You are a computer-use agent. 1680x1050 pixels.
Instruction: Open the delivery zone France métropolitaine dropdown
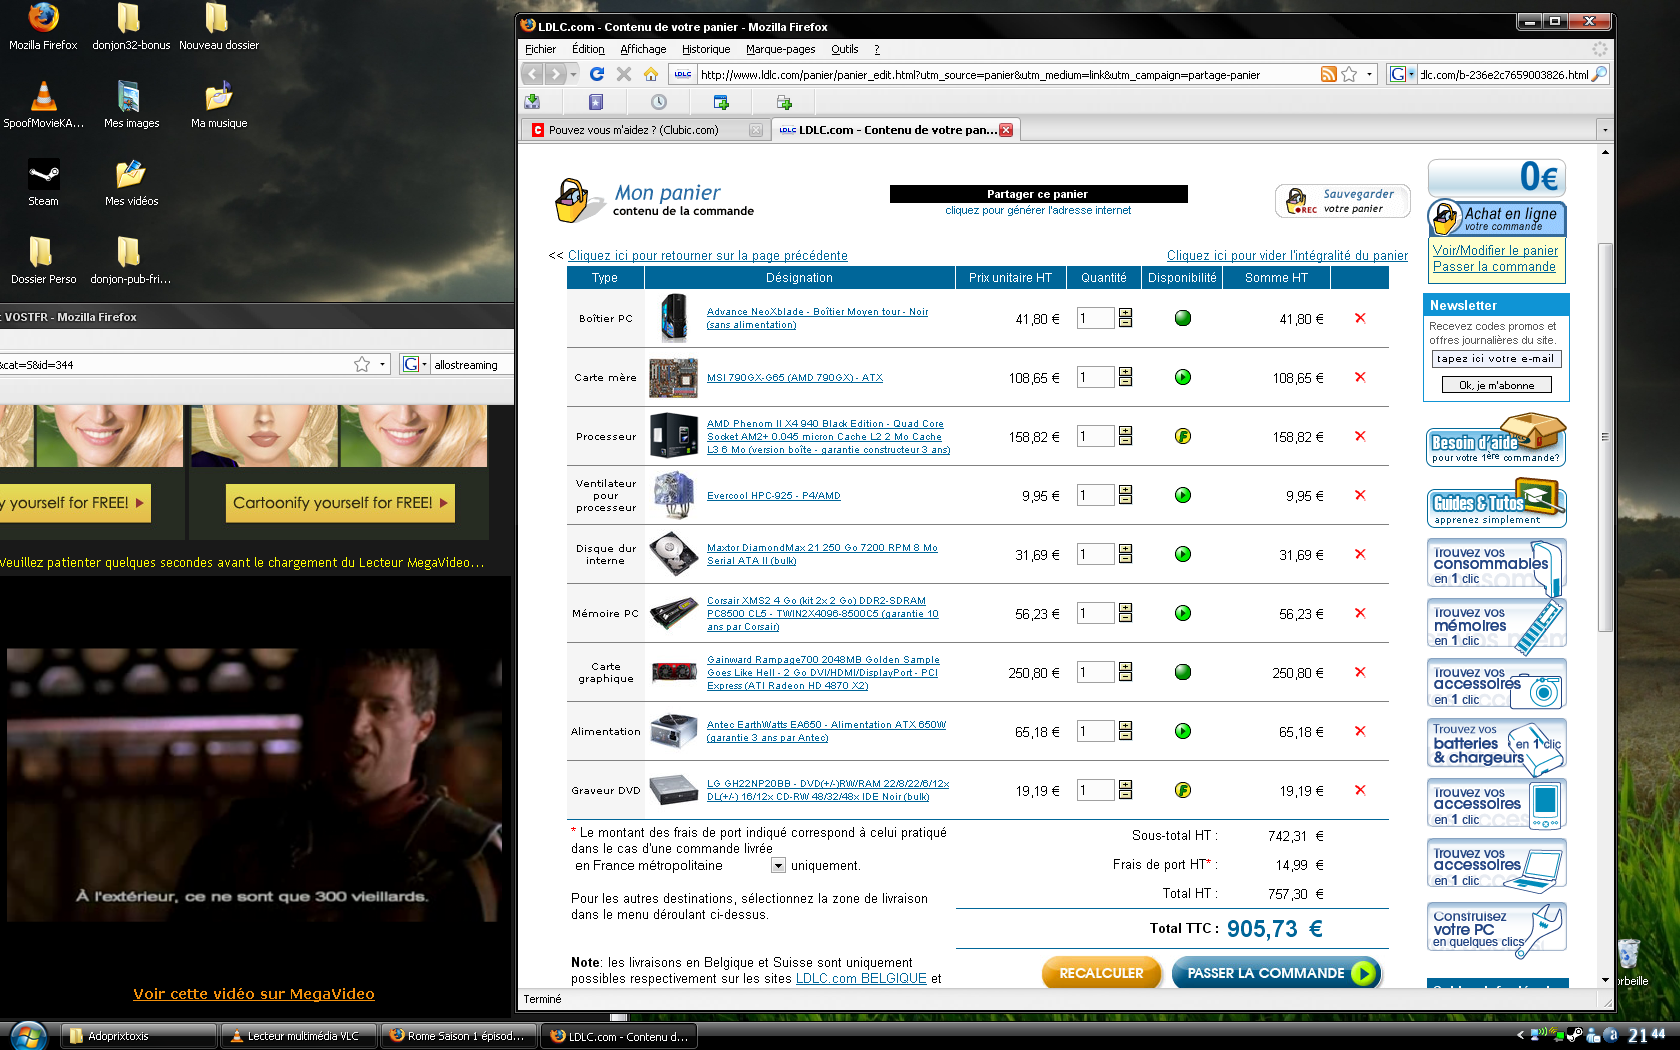click(778, 866)
